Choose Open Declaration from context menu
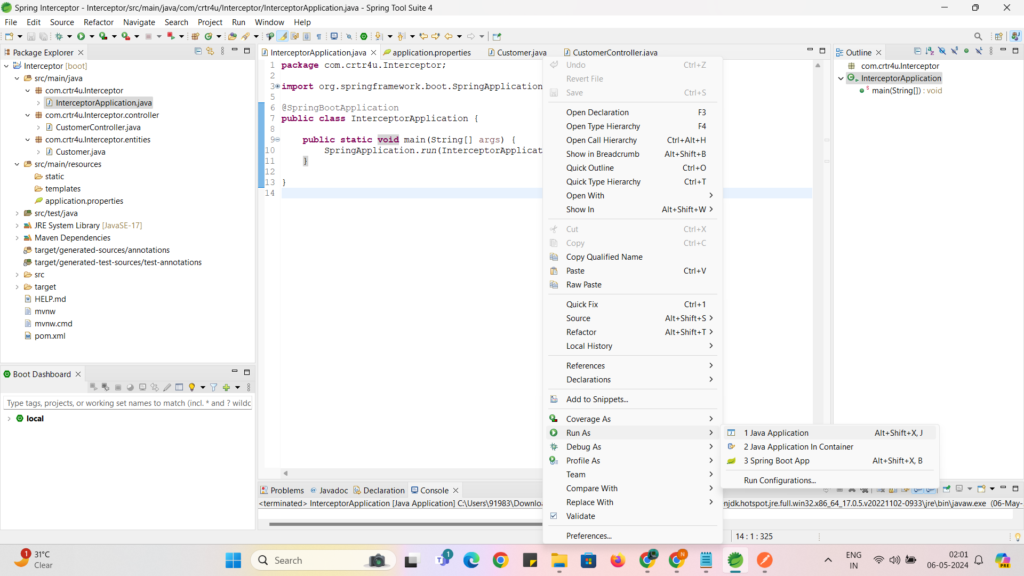Viewport: 1024px width, 576px height. tap(632, 112)
